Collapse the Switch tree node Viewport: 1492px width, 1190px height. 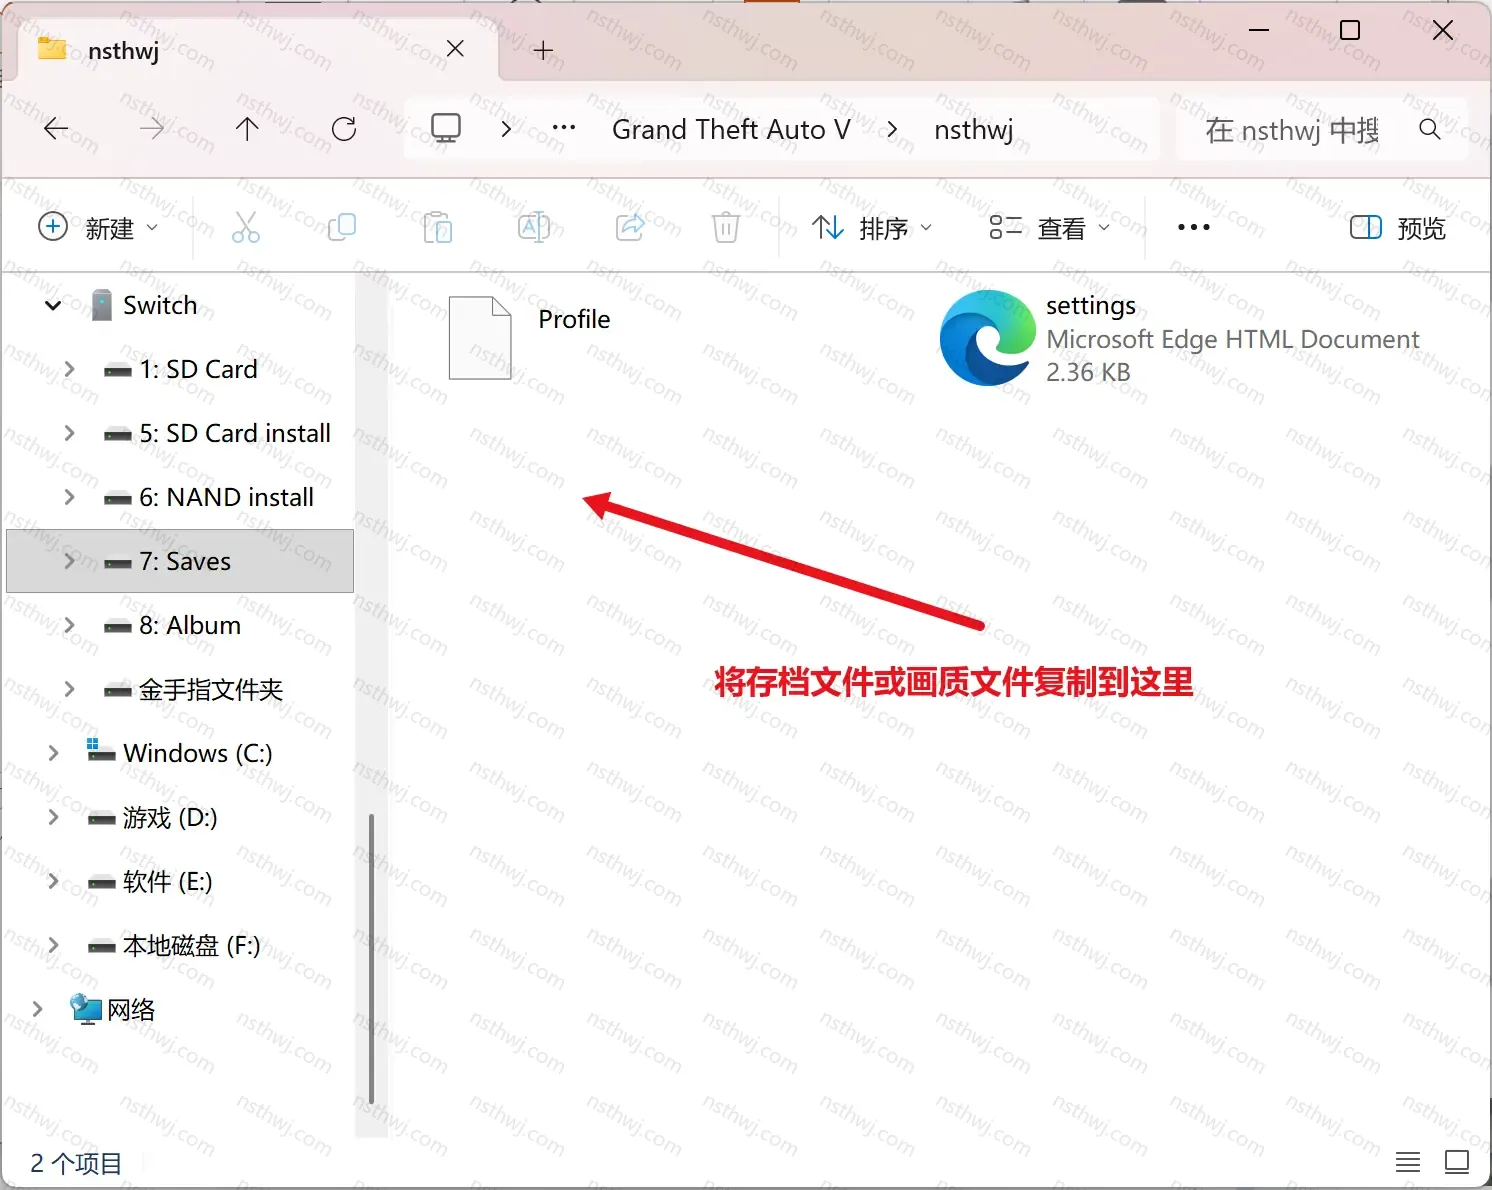point(53,305)
